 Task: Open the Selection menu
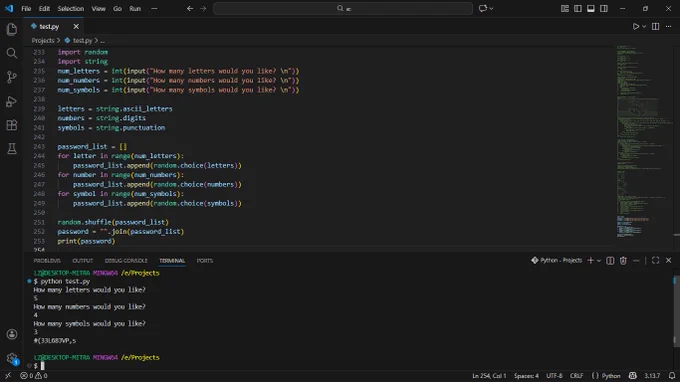[x=71, y=9]
